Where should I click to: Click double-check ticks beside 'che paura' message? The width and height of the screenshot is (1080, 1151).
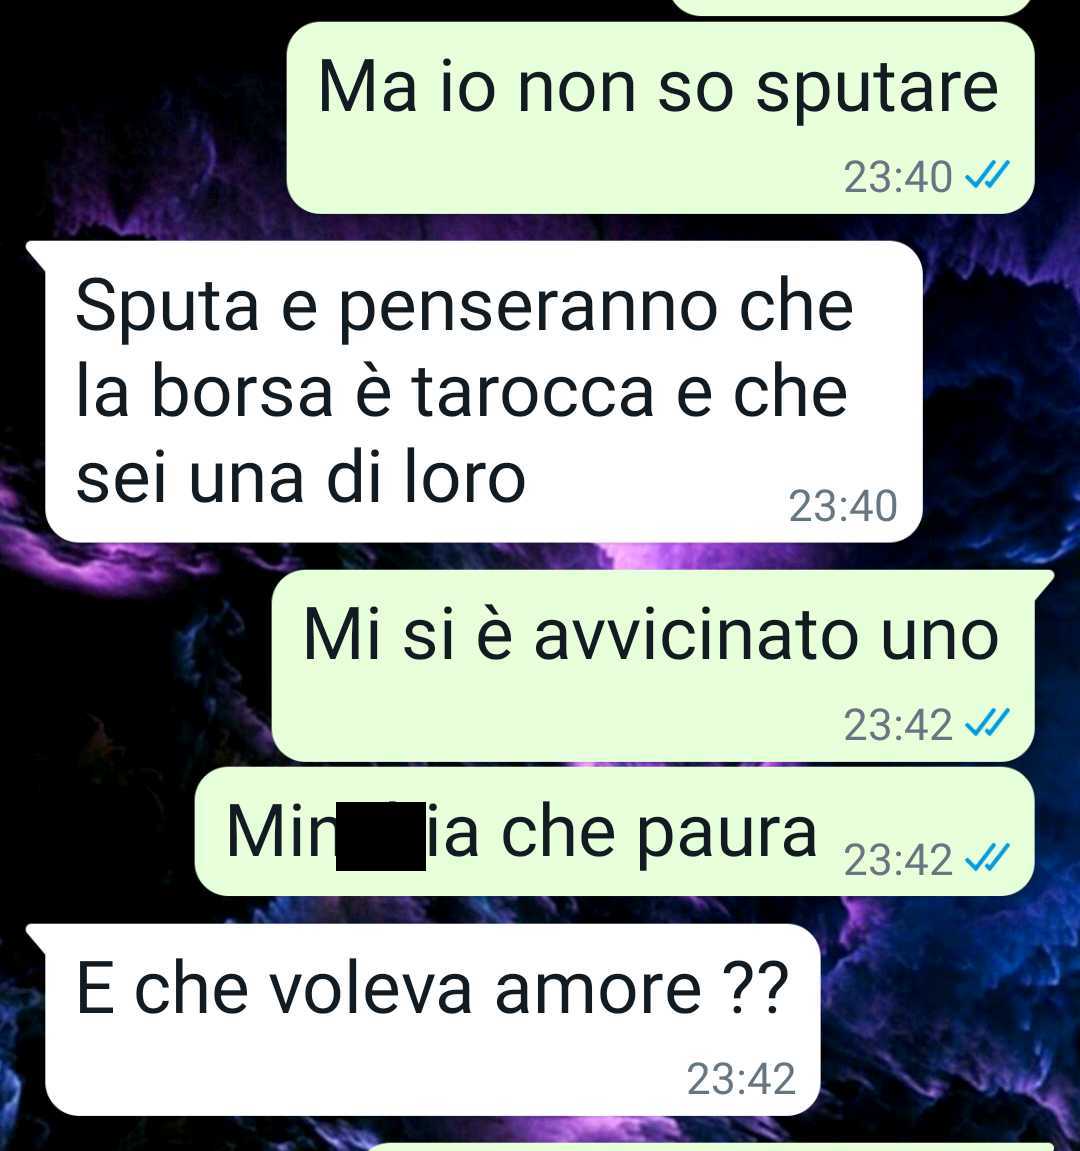pos(987,858)
